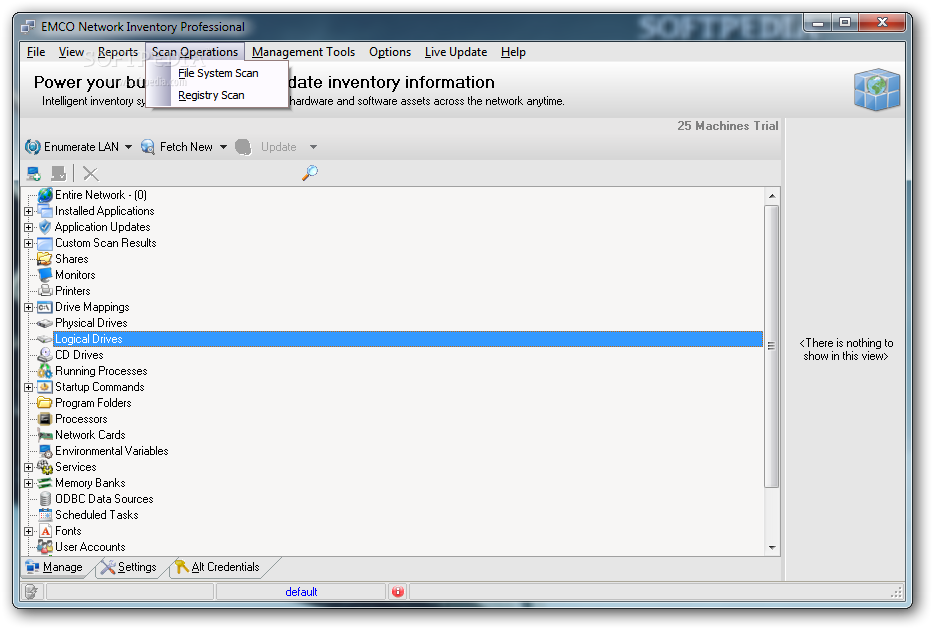Click the 3D cube globe logo
Viewport: 933px width, 629px height.
click(876, 89)
